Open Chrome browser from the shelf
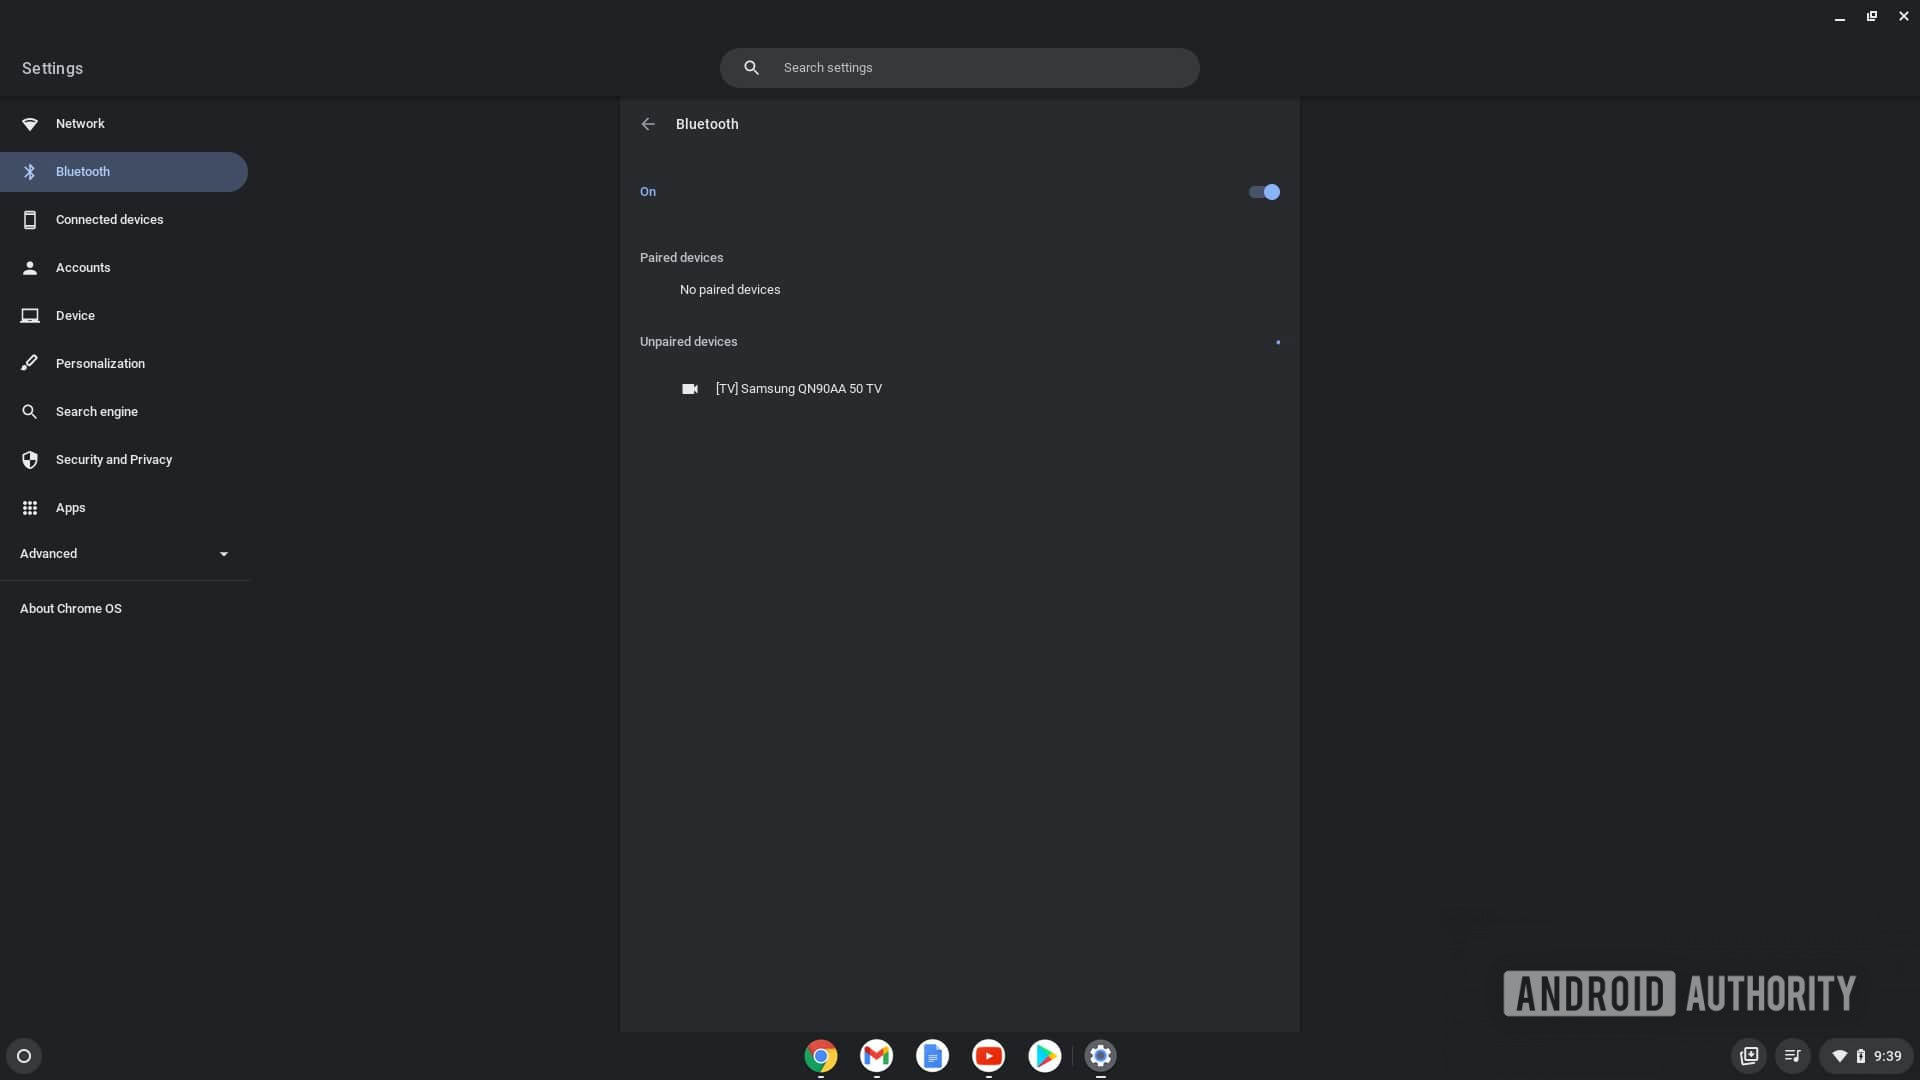Screen dimensions: 1920x1080 [x=820, y=1056]
